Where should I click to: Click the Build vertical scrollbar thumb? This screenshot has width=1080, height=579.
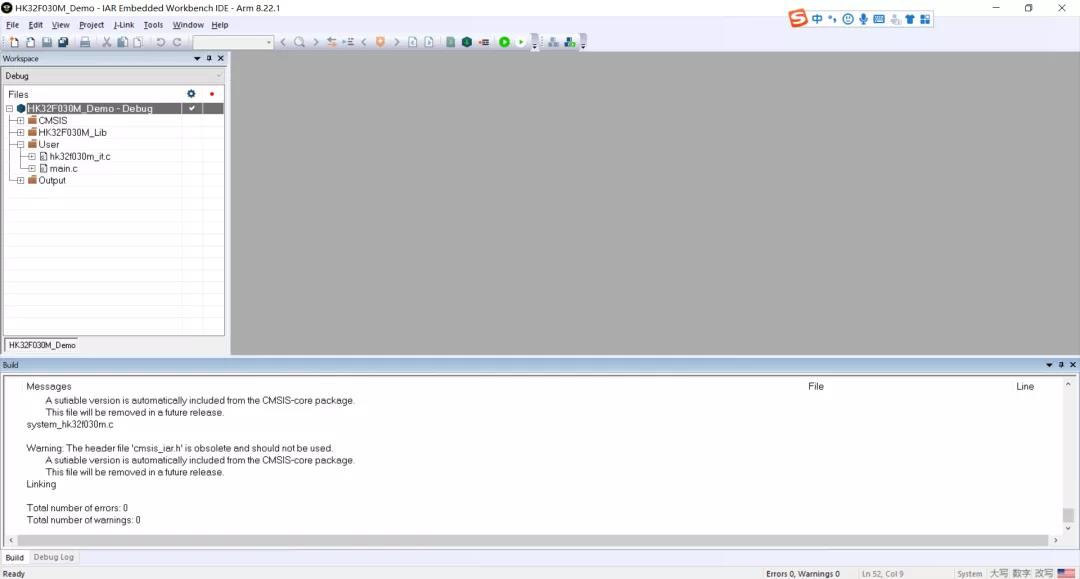click(1068, 515)
